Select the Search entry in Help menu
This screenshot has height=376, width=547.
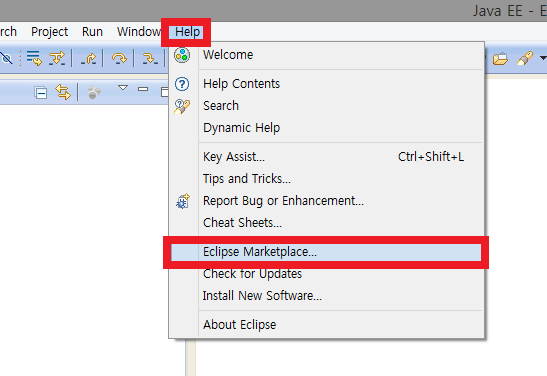pyautogui.click(x=327, y=106)
